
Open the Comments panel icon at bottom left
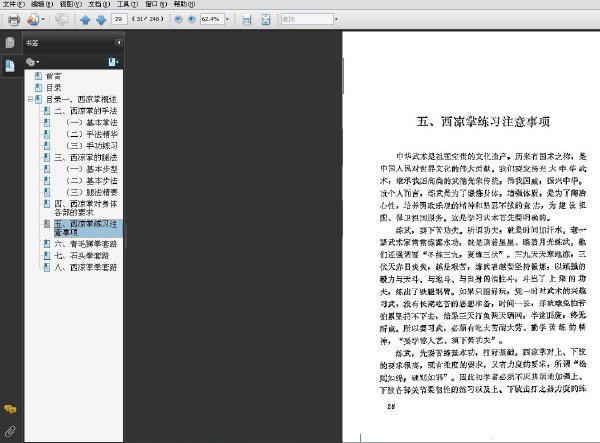tap(10, 409)
